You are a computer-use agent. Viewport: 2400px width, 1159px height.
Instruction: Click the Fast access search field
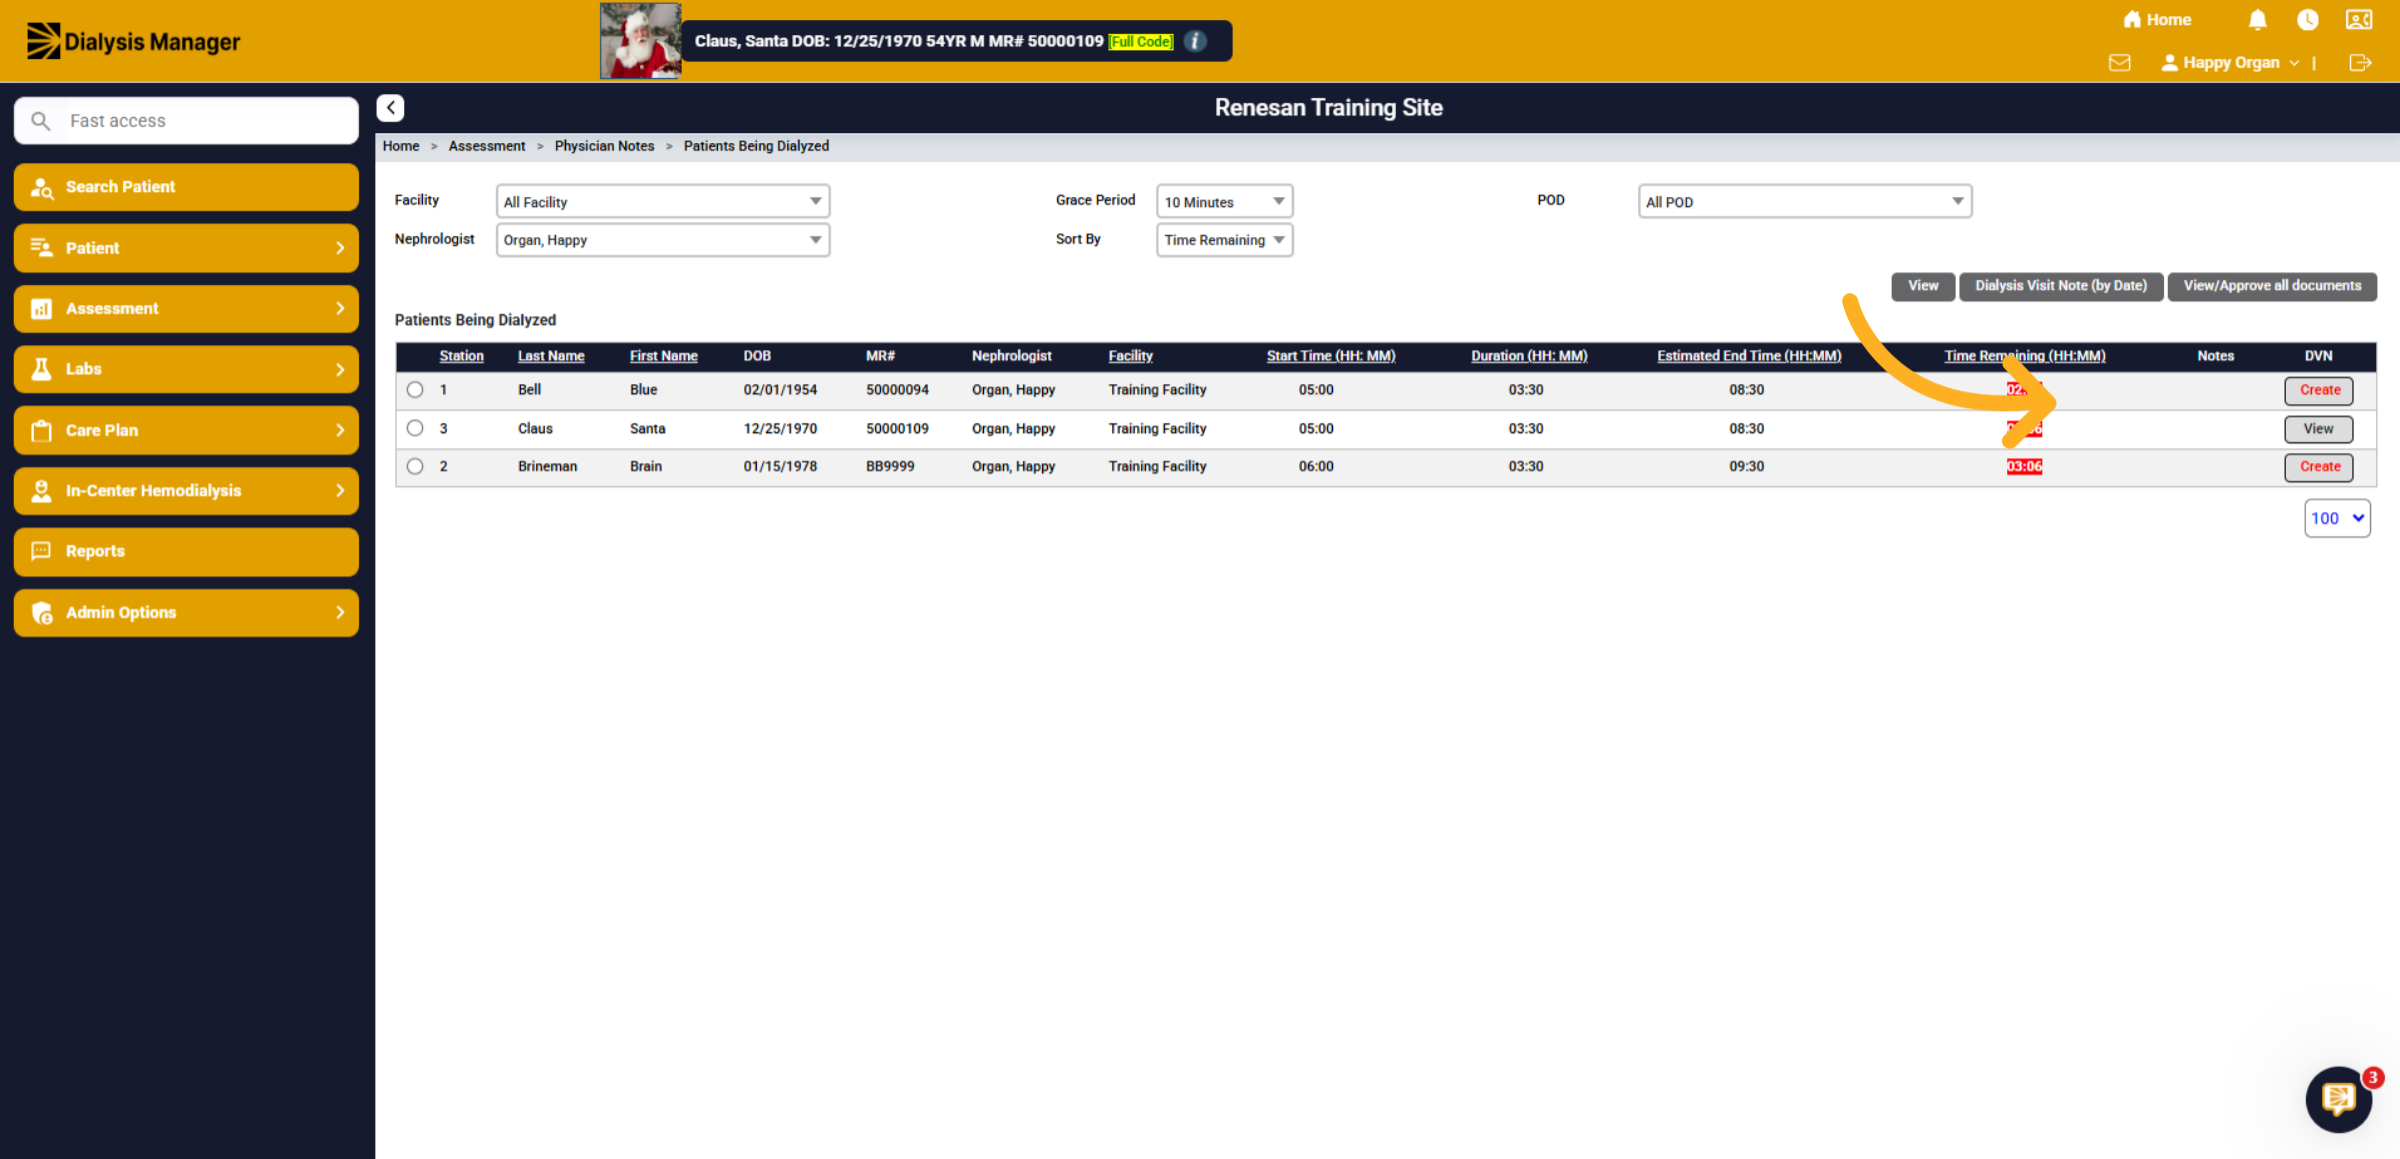[186, 121]
